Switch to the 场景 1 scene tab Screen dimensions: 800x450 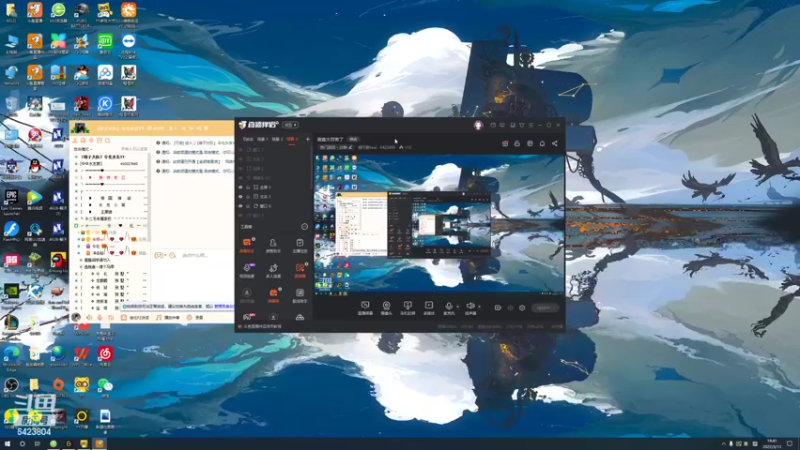pos(262,139)
